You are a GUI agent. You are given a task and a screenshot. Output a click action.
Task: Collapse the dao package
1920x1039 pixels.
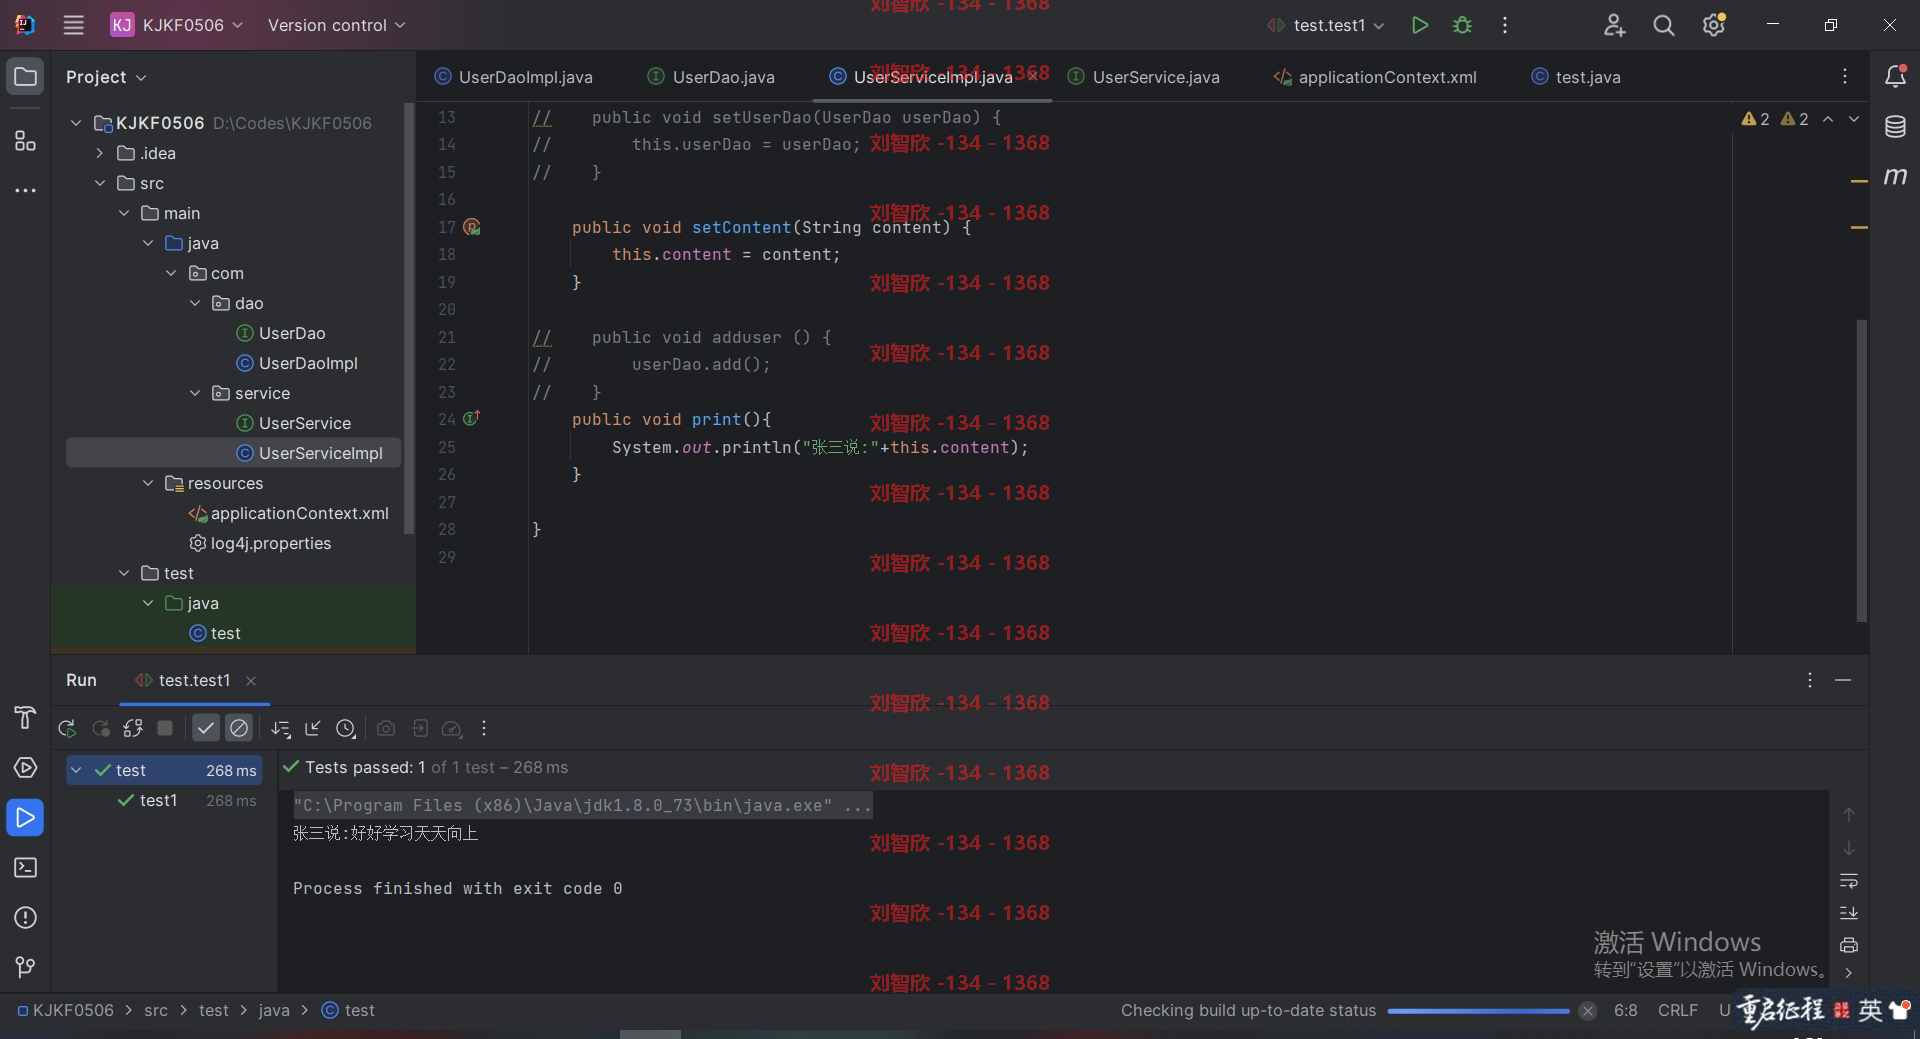[x=195, y=303]
